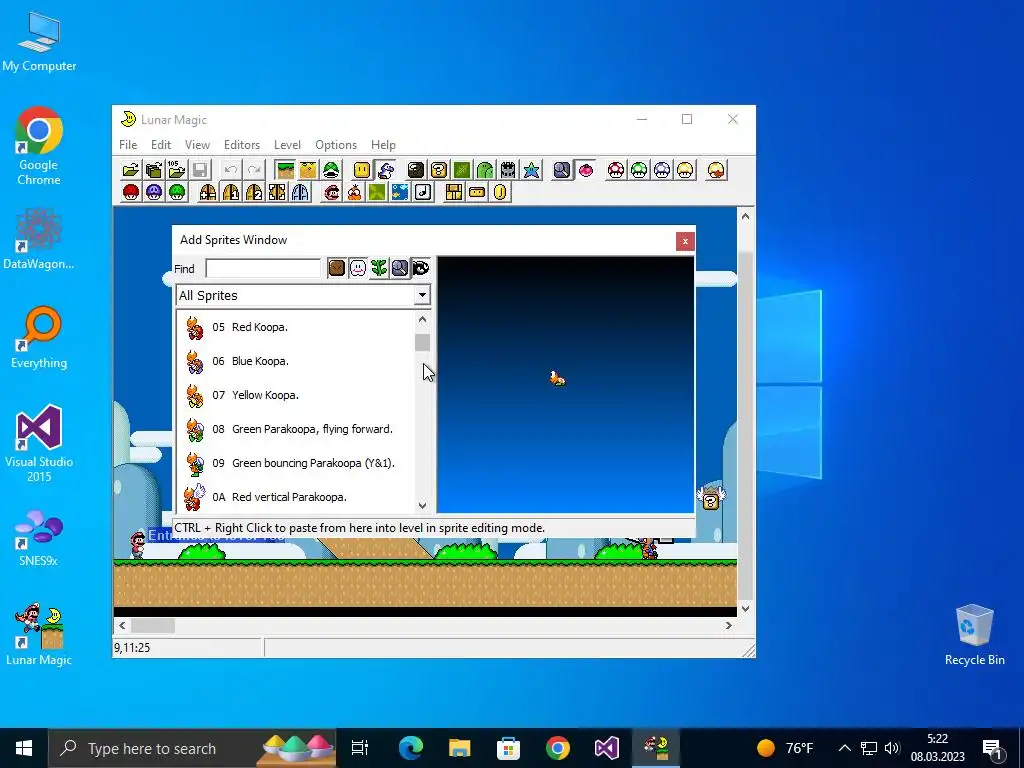This screenshot has height=768, width=1024.
Task: Select the 06 Blue Koopa sprite row
Action: [296, 361]
